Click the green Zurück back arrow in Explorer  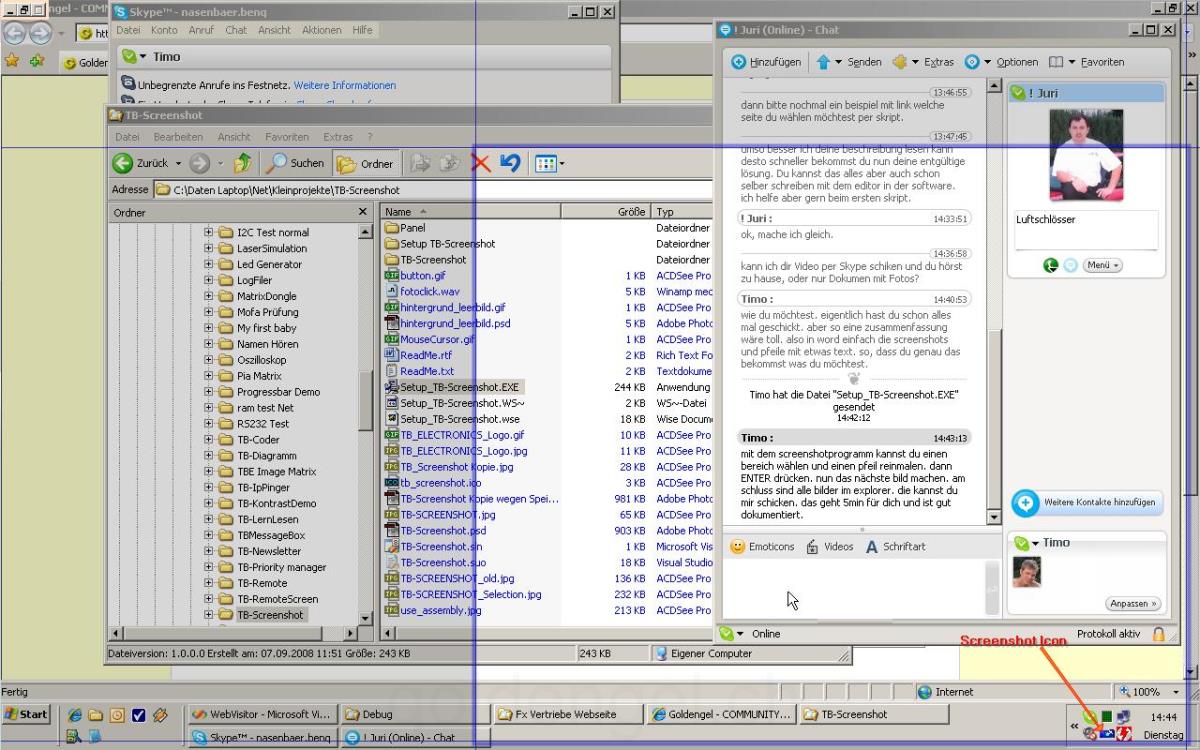(x=123, y=163)
